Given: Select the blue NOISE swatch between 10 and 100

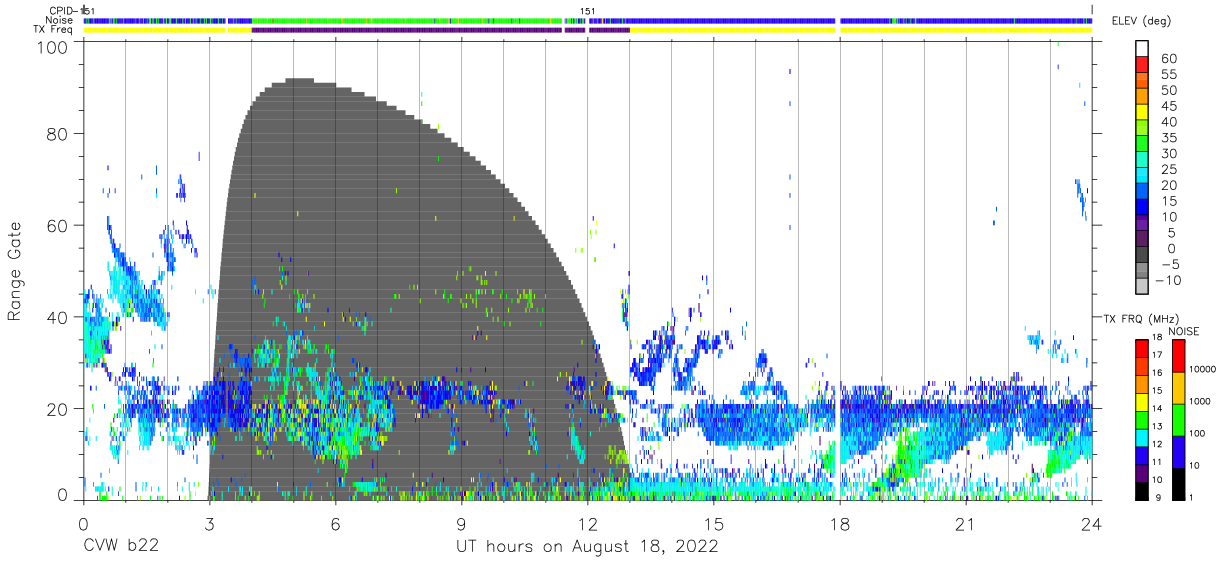Looking at the screenshot, I should [x=1179, y=451].
